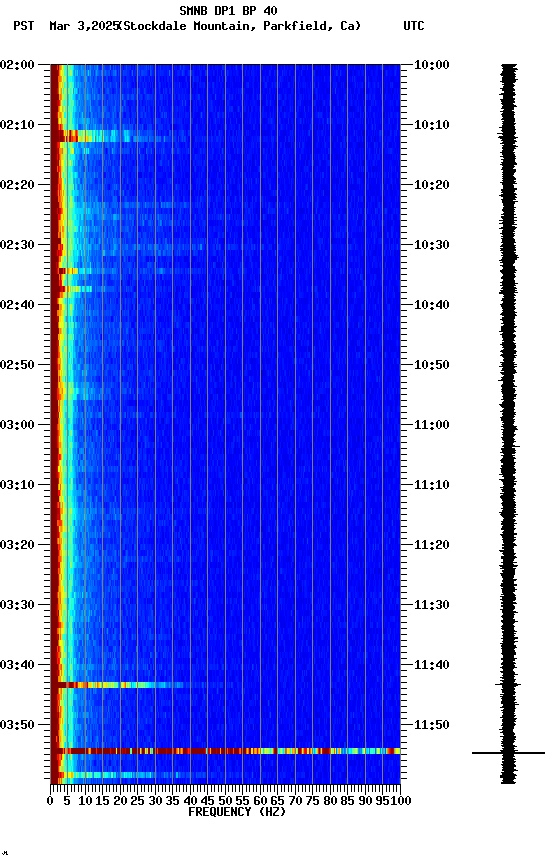Click the 02:10 PST time label

[17, 125]
